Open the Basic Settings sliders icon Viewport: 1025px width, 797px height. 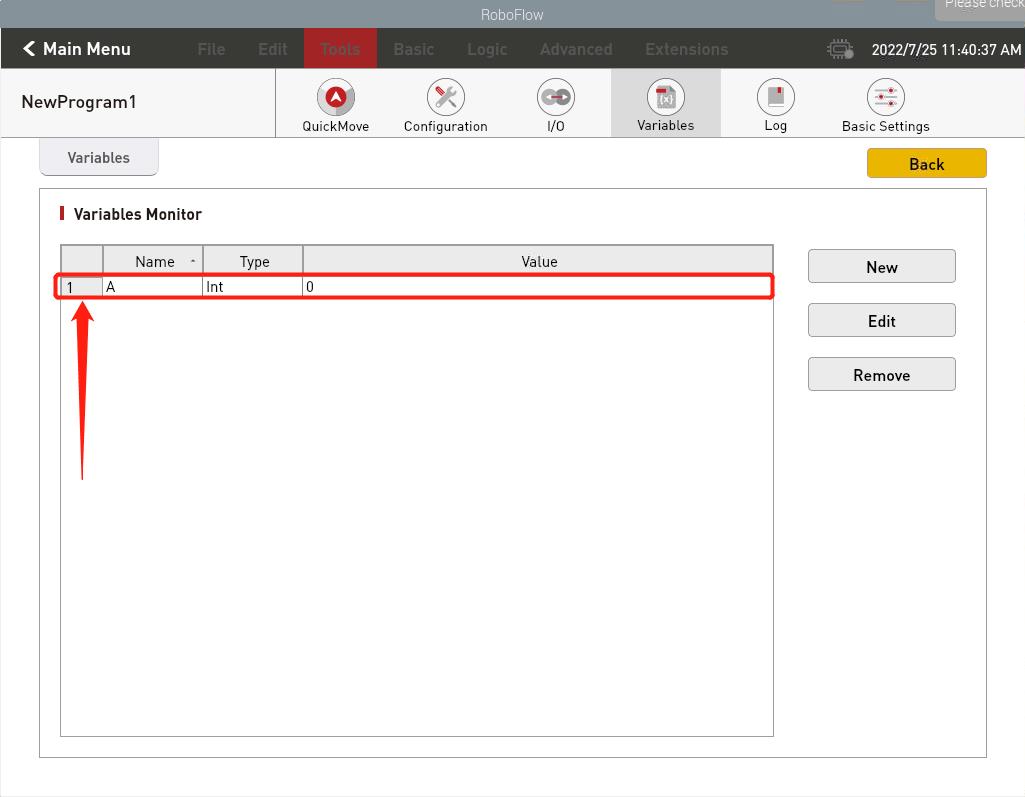(x=885, y=98)
